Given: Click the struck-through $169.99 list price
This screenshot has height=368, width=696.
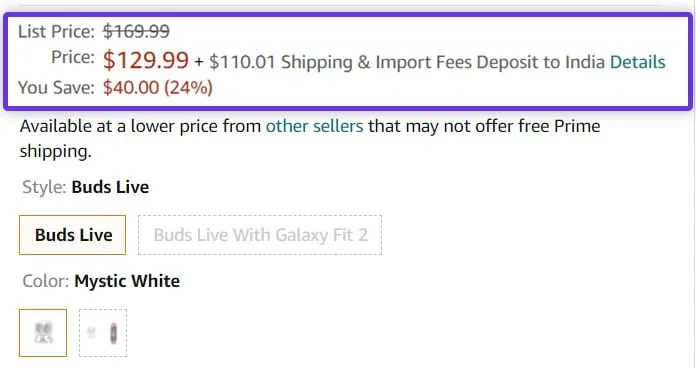Looking at the screenshot, I should pos(136,32).
